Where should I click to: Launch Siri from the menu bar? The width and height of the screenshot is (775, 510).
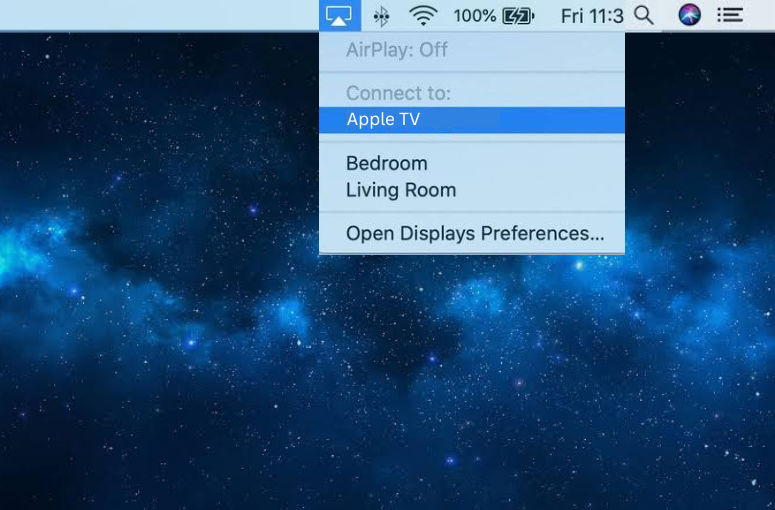(689, 15)
